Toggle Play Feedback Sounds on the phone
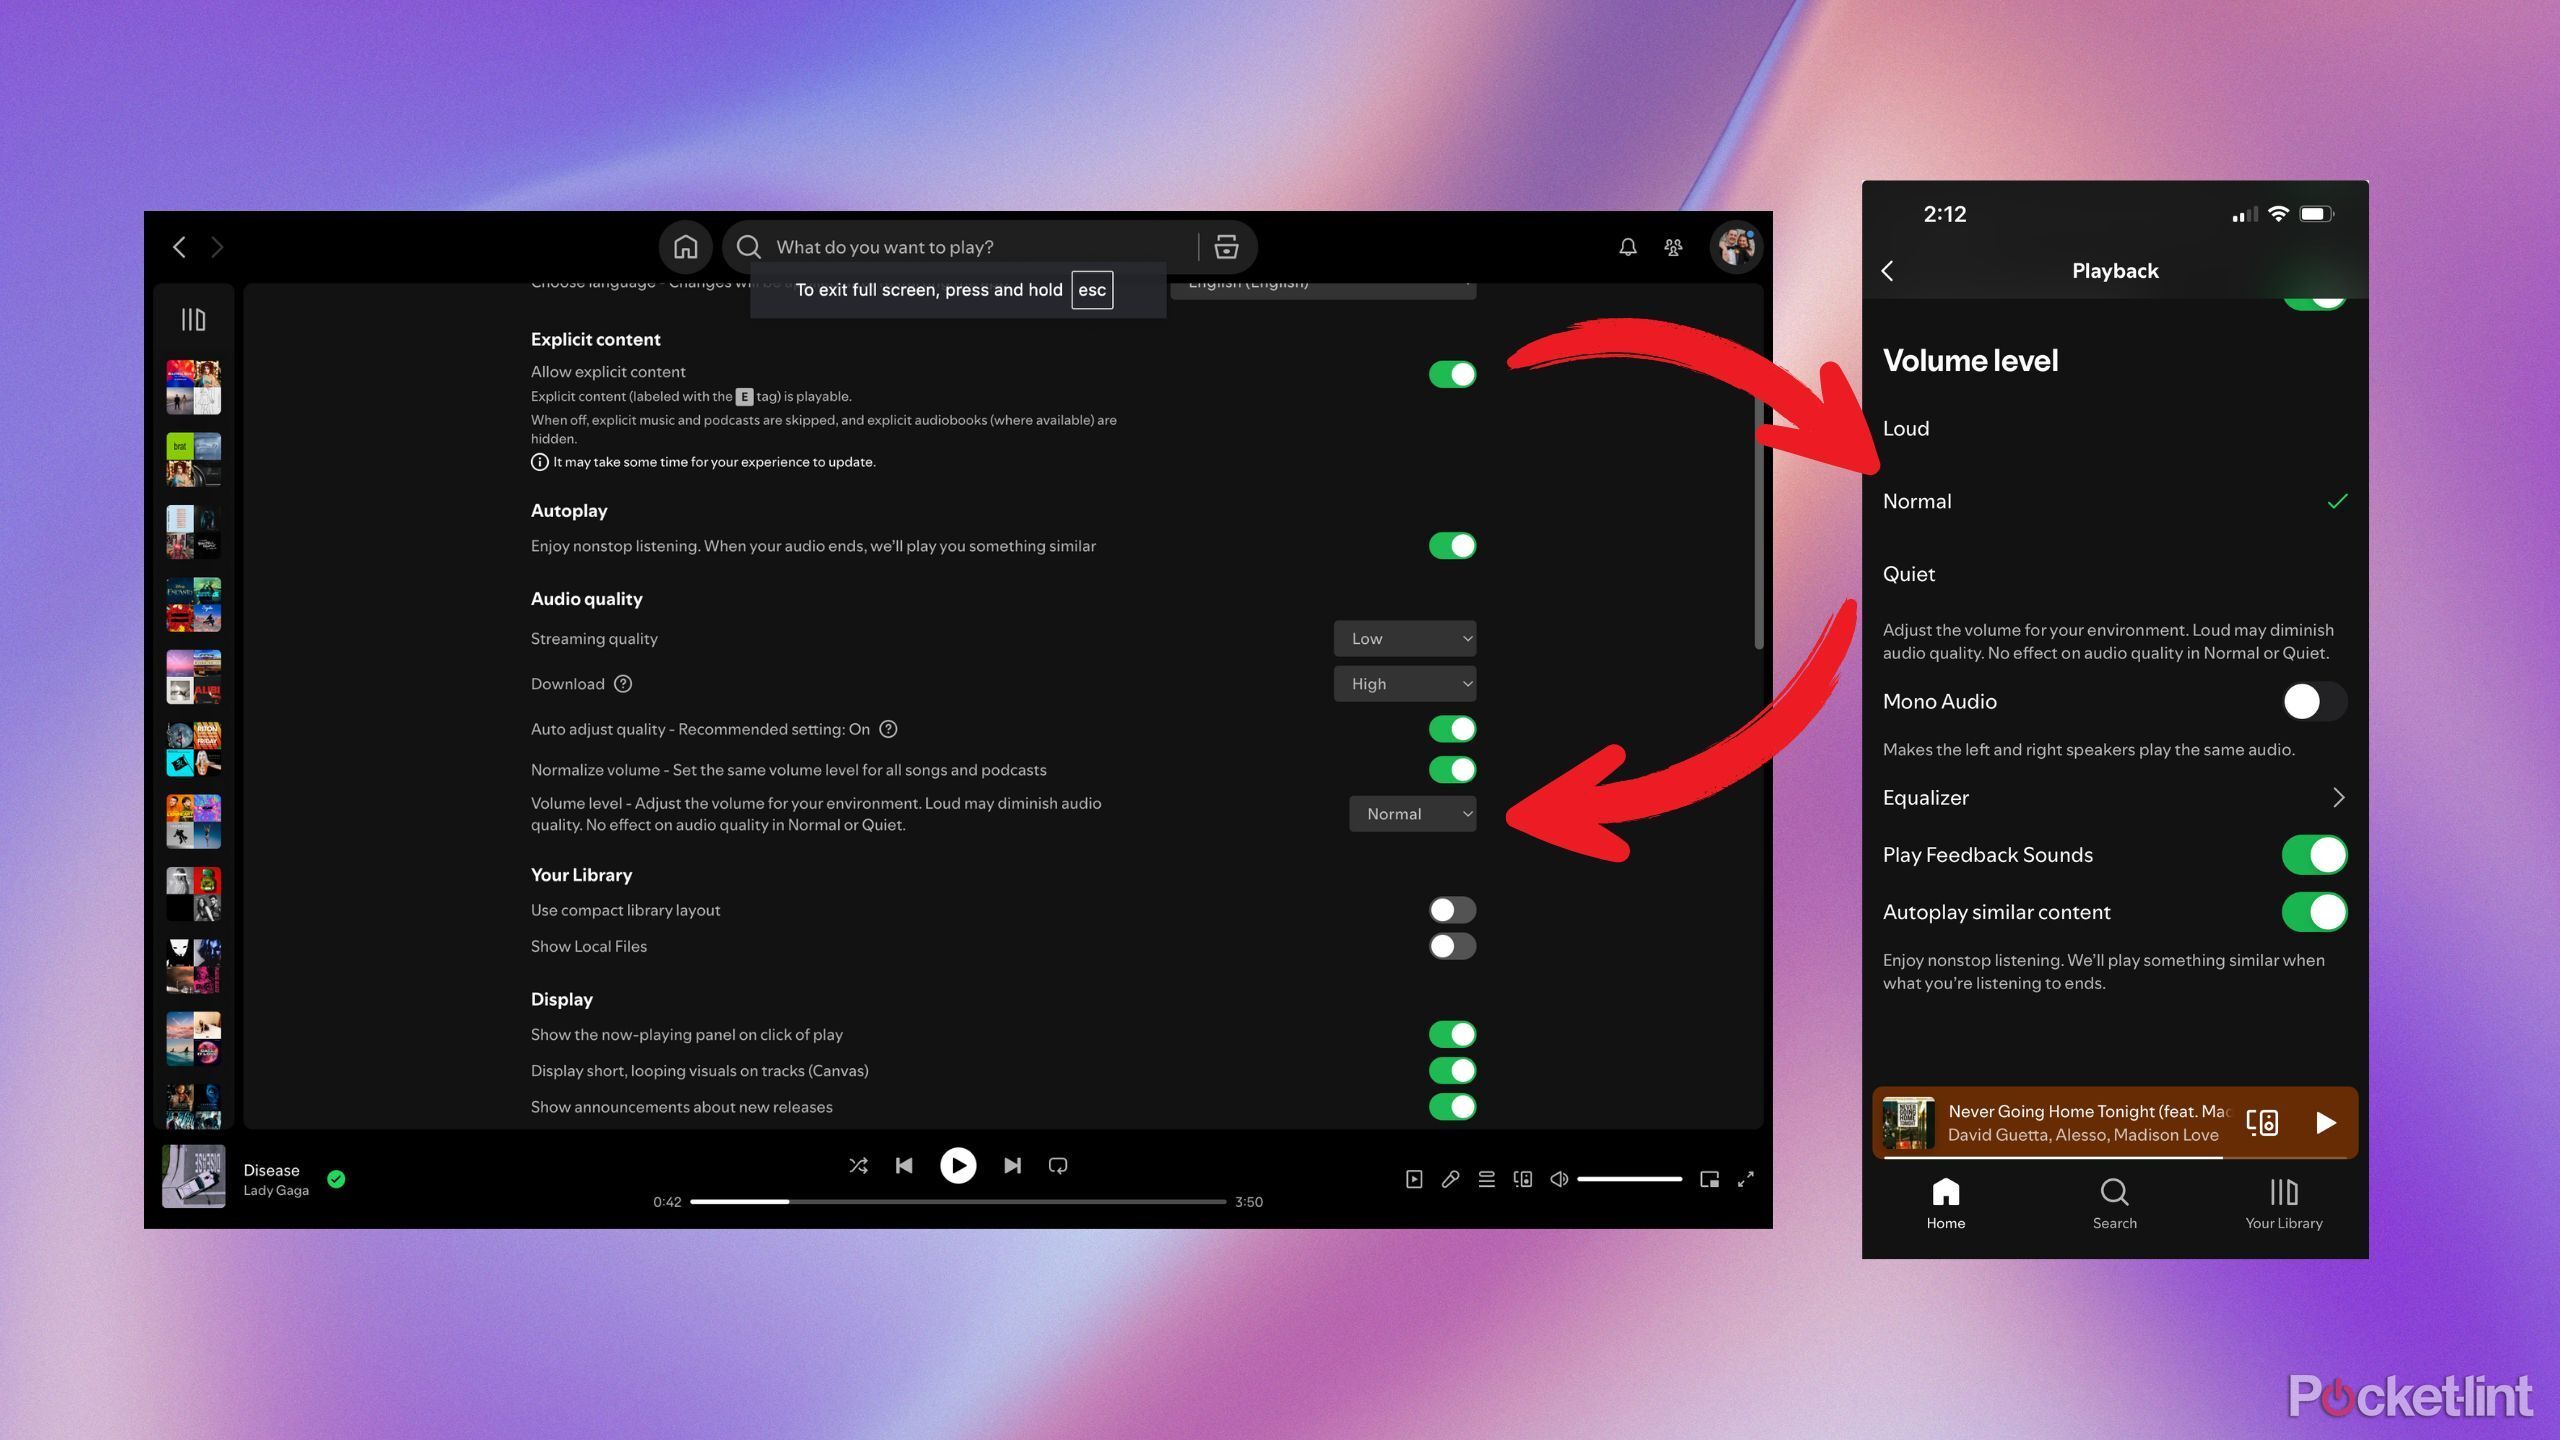 (x=2314, y=855)
